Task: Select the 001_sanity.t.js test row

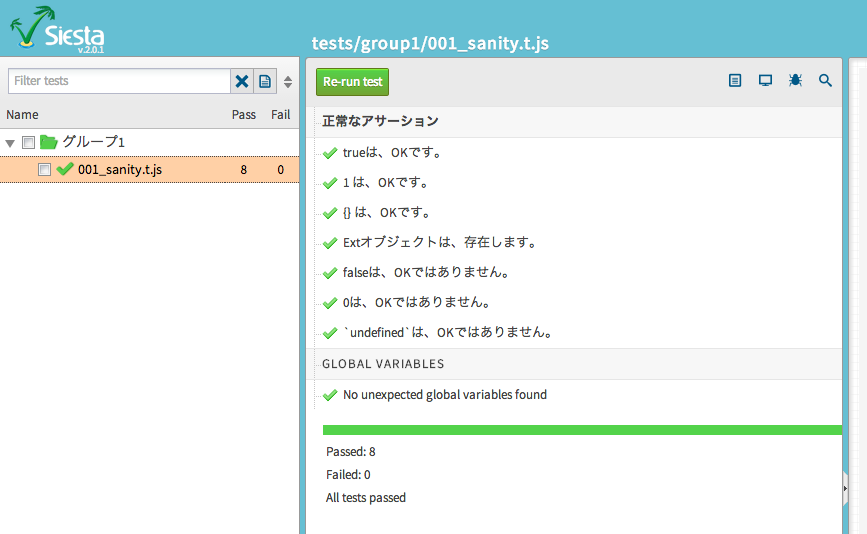Action: click(x=149, y=170)
